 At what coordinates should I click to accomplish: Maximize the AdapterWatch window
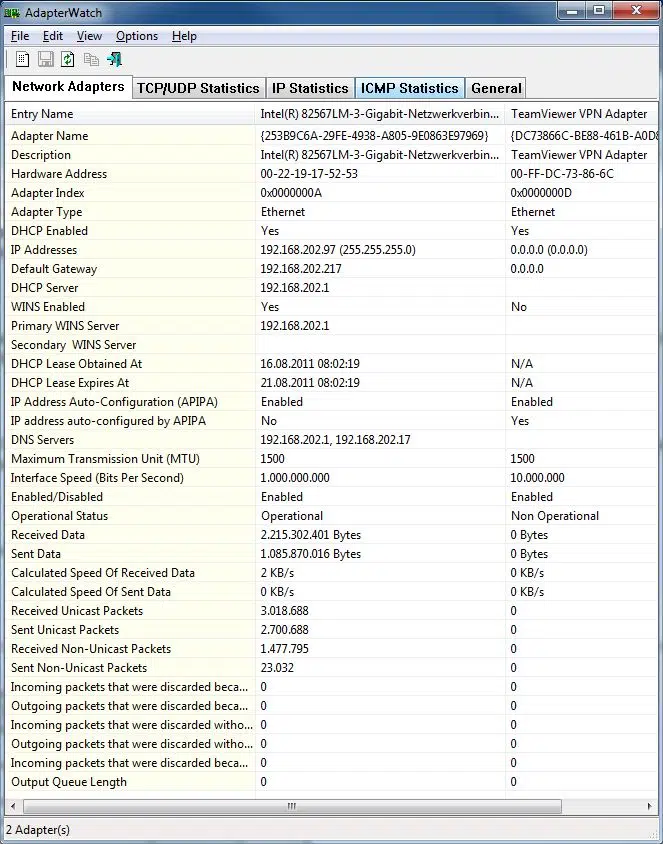pos(599,11)
